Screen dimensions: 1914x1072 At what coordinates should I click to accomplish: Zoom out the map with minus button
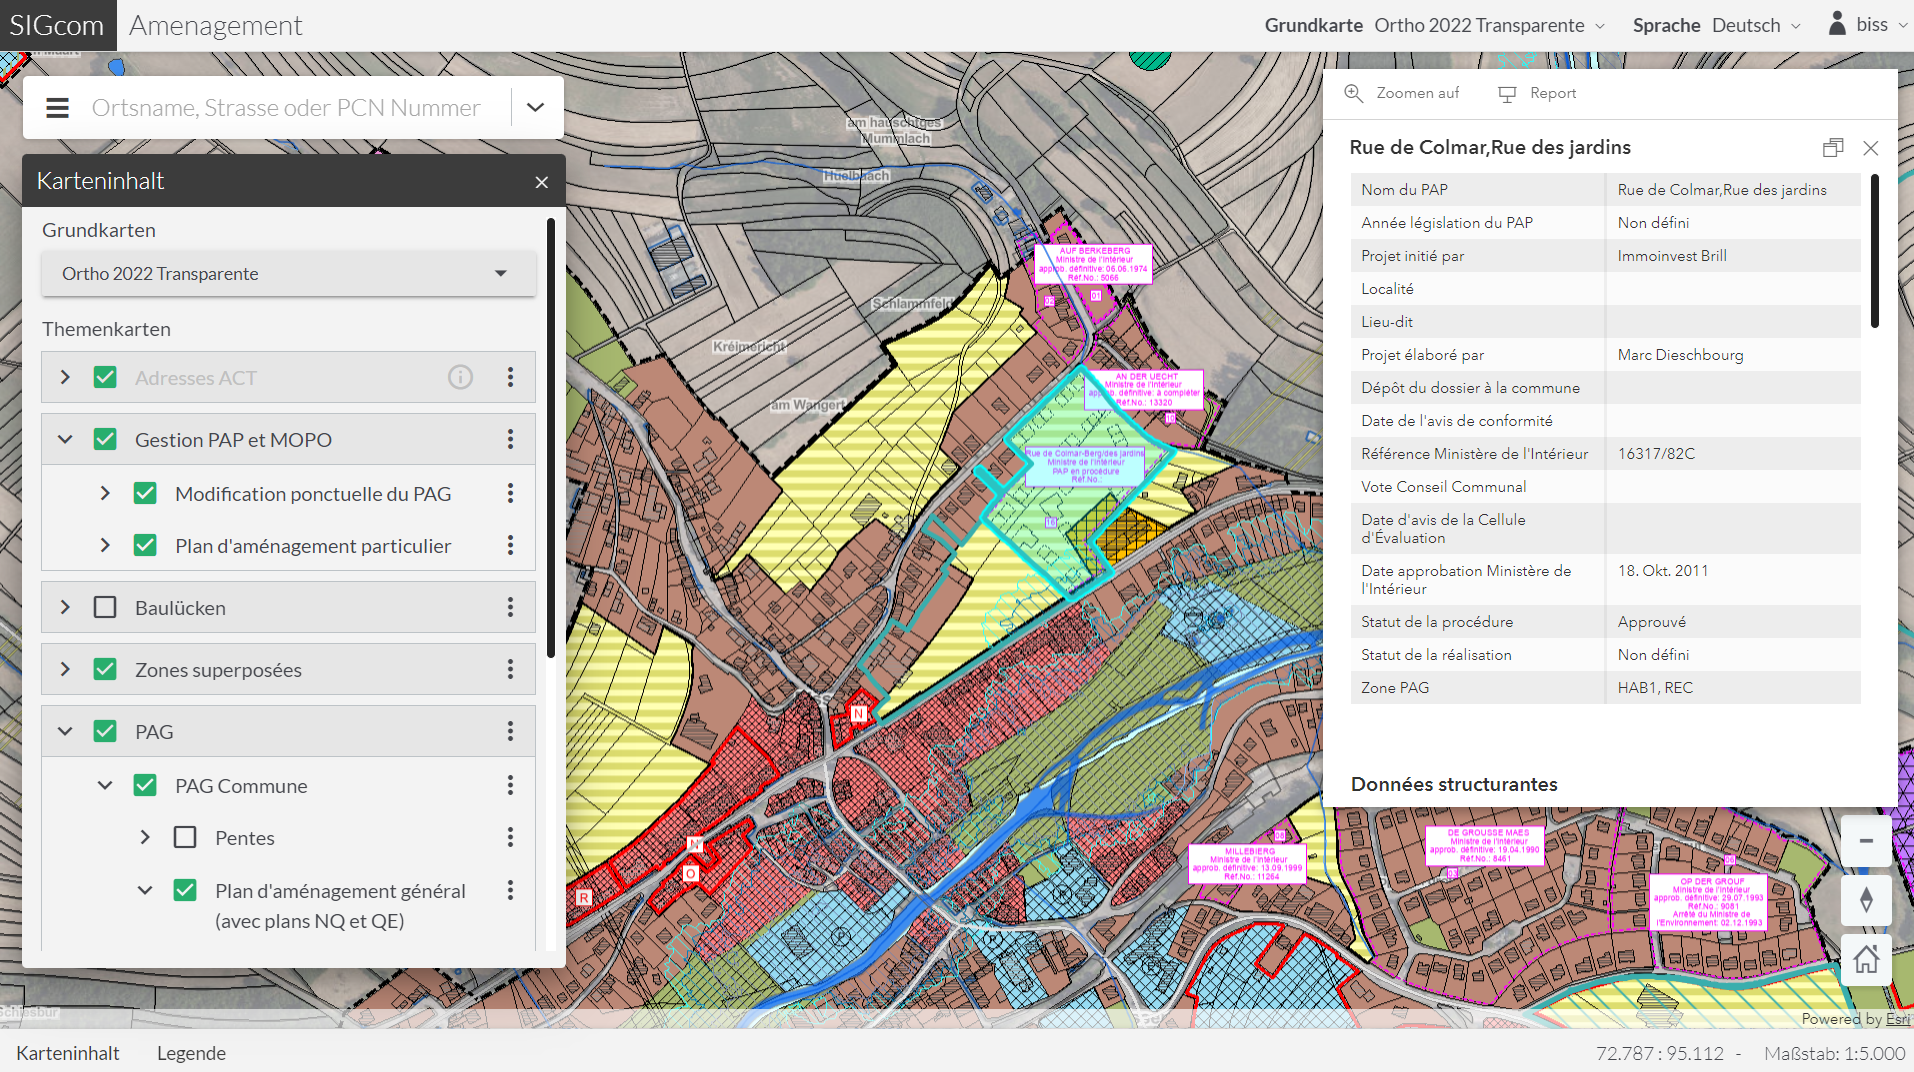point(1866,841)
